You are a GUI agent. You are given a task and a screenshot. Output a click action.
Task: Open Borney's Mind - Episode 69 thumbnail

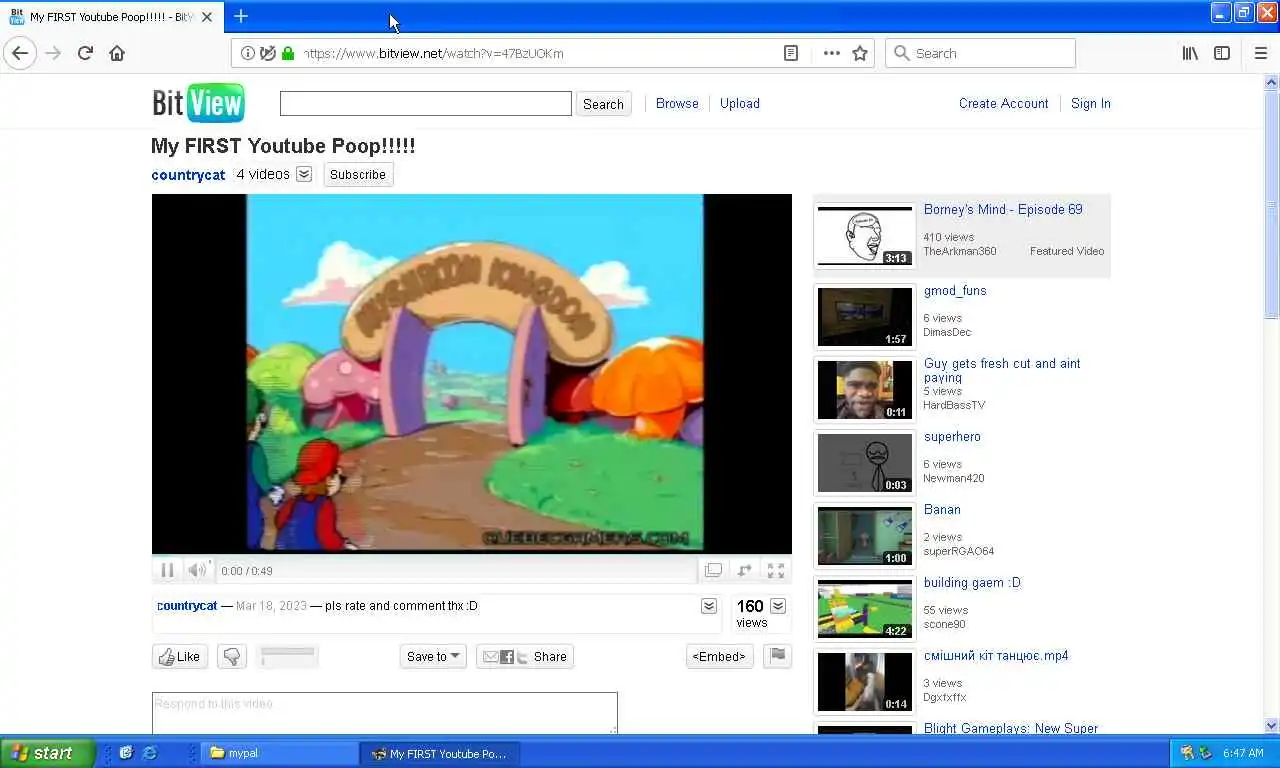pos(865,236)
